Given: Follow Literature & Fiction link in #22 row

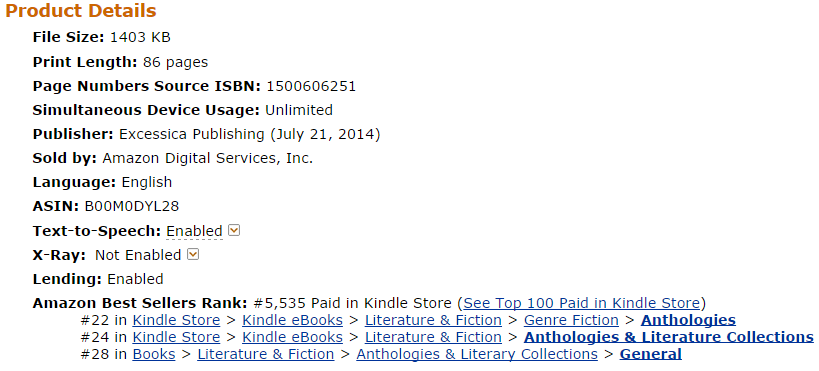Looking at the screenshot, I should [x=433, y=320].
